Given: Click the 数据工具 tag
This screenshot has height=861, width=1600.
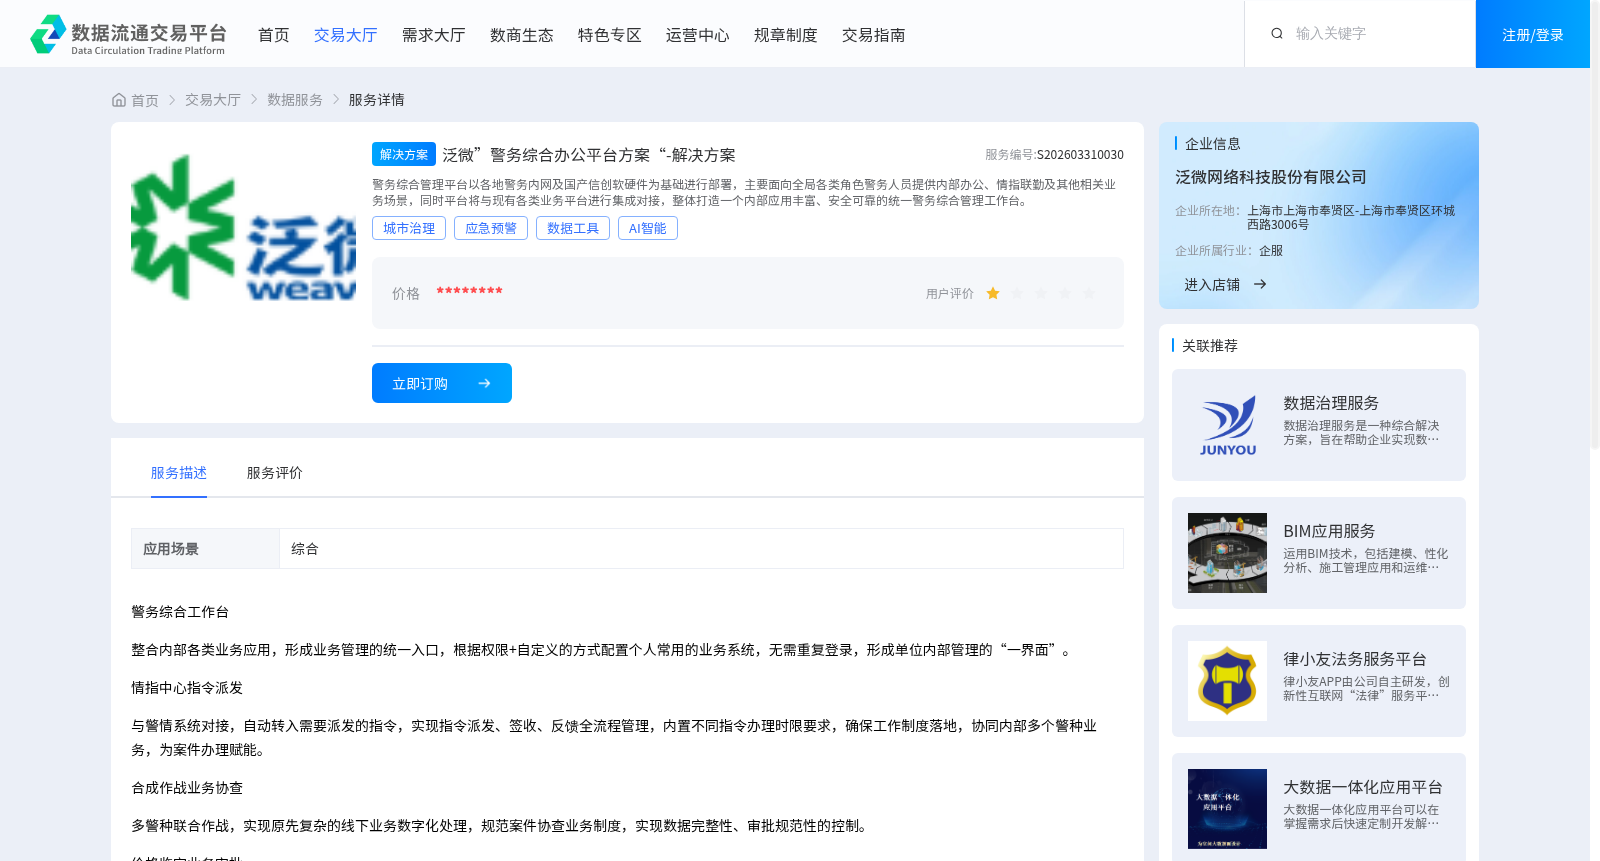Looking at the screenshot, I should tap(573, 228).
